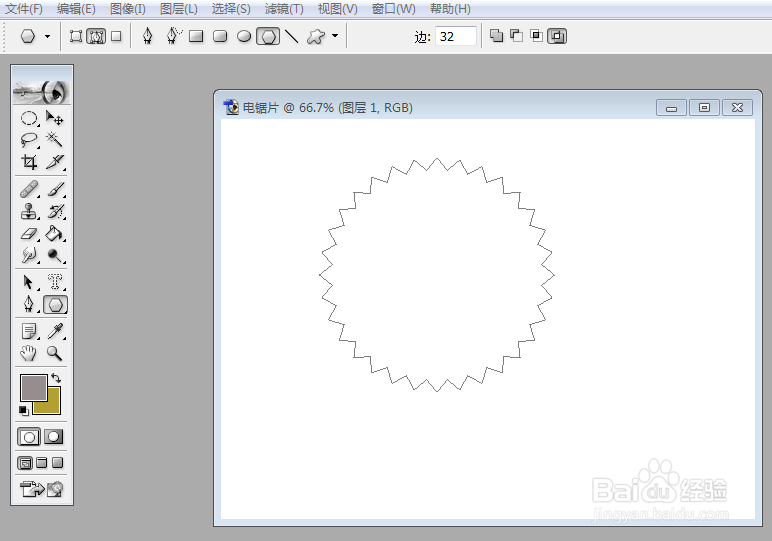This screenshot has width=772, height=541.
Task: Select the Zoom magnifier tool
Action: [55, 353]
